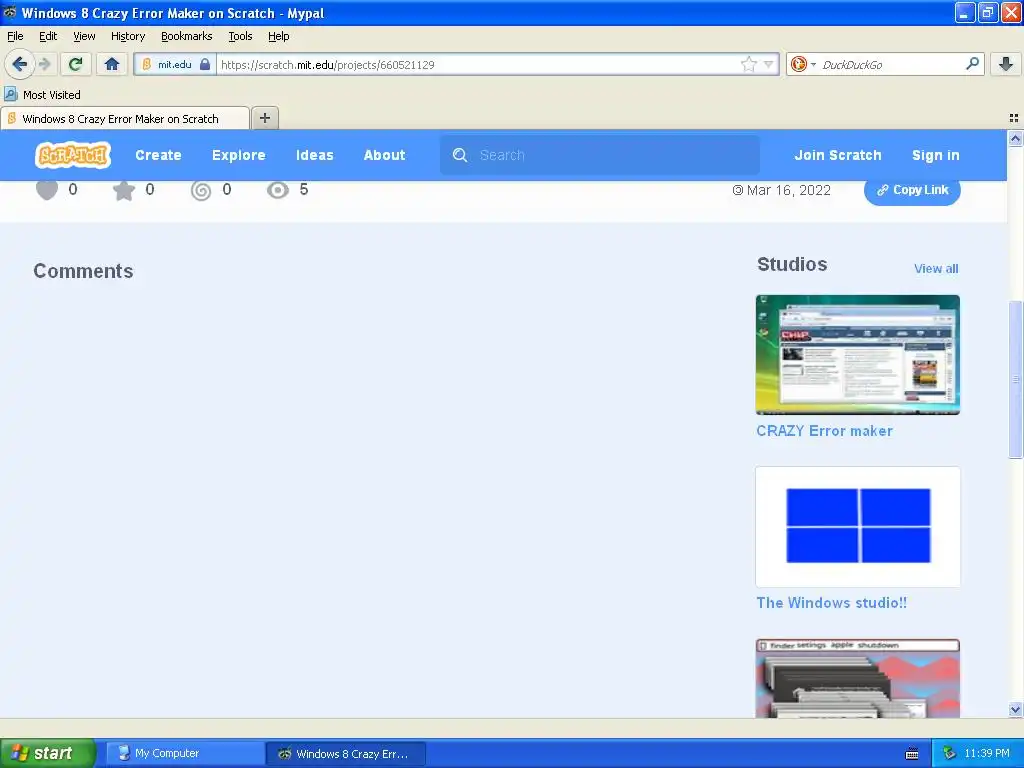Screen dimensions: 1024x768
Task: Click the vertical scrollbar thumb
Action: 1015,379
